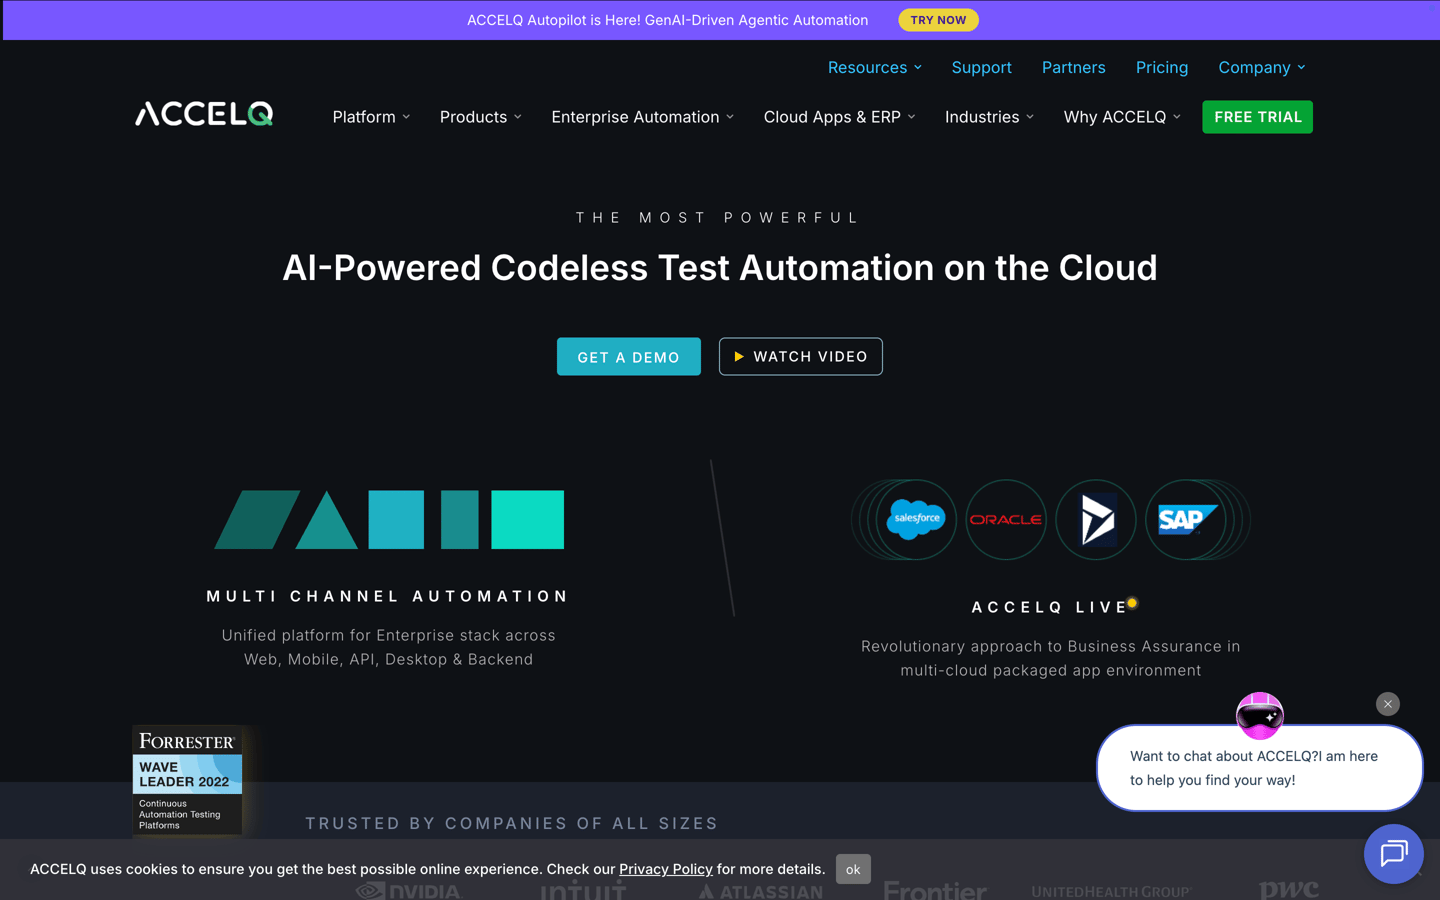
Task: Play the WATCH VIDEO button
Action: 800,356
